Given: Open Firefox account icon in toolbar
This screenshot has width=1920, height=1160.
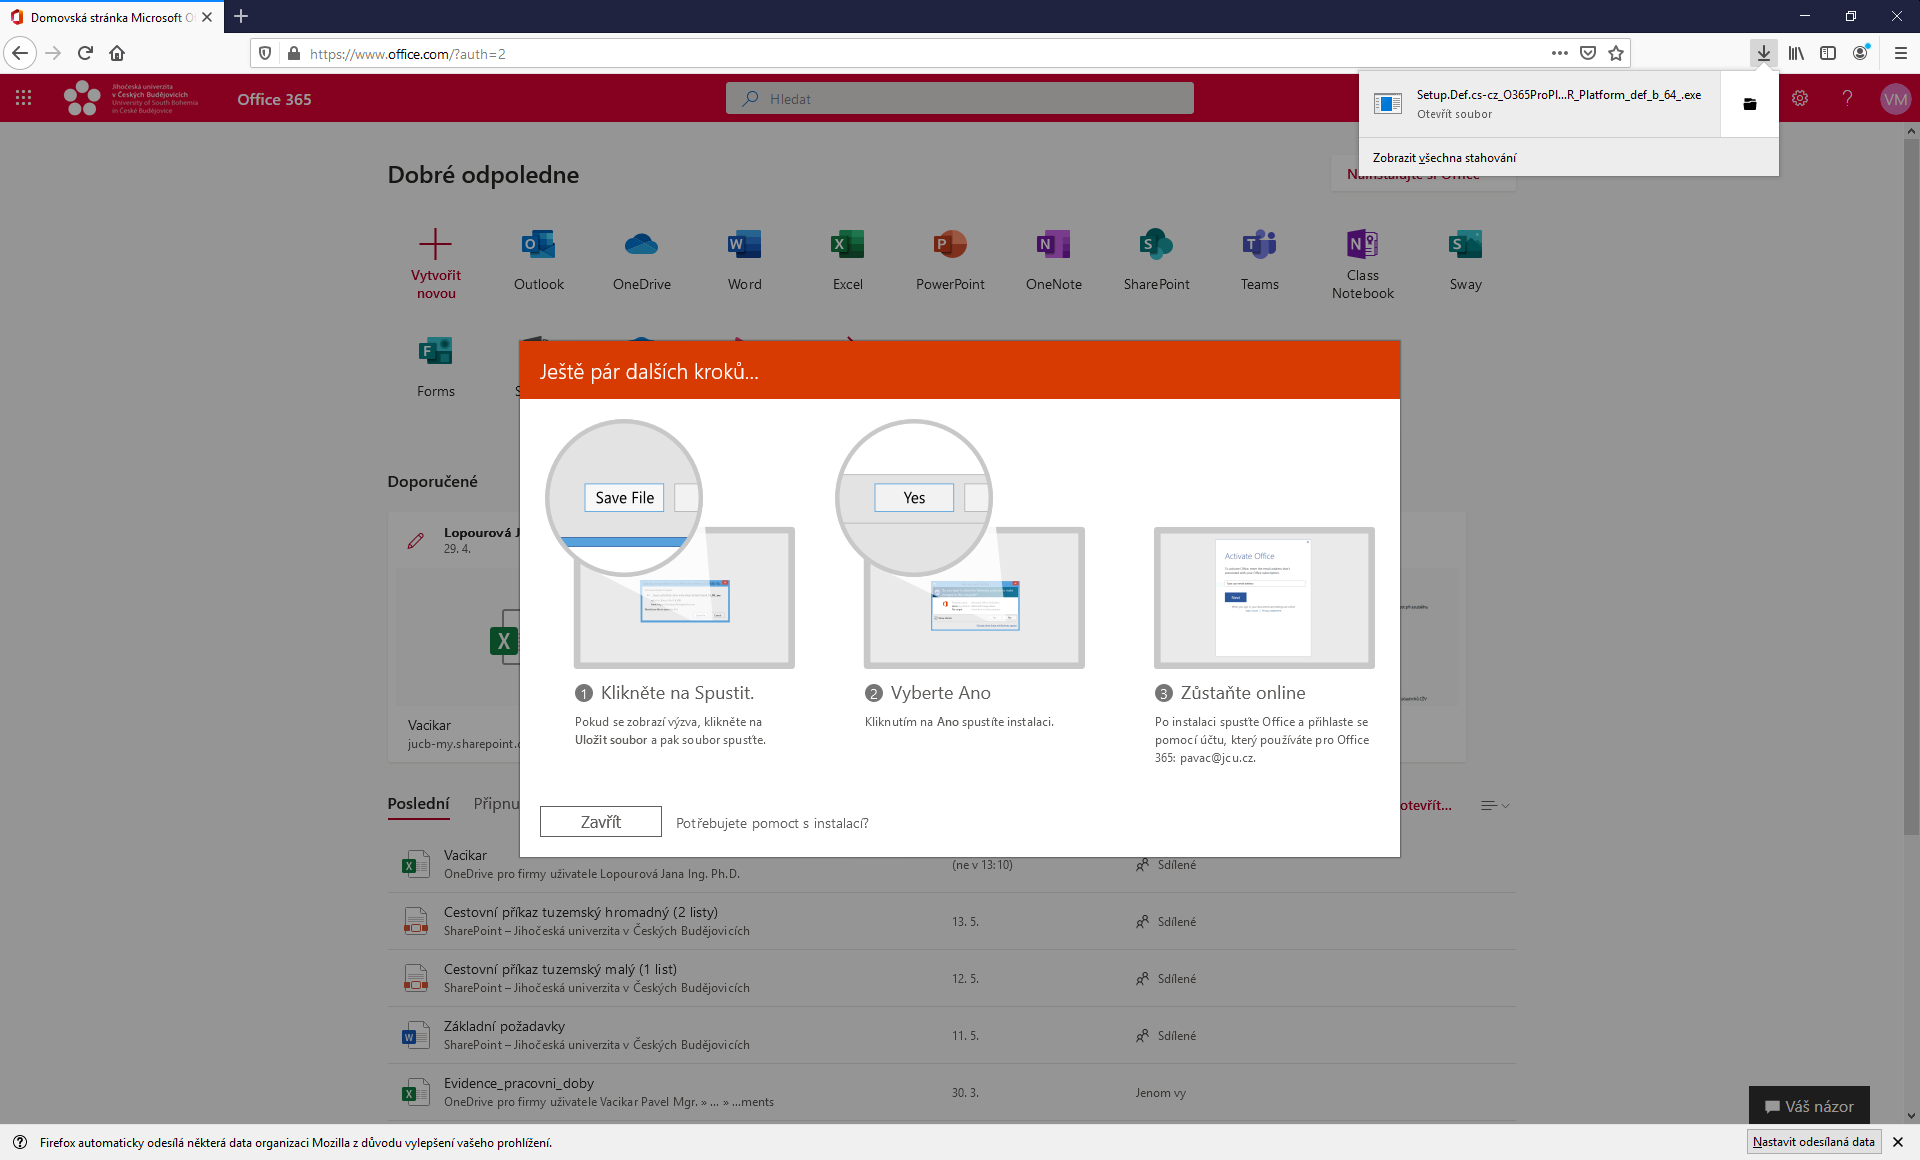Looking at the screenshot, I should pyautogui.click(x=1860, y=53).
